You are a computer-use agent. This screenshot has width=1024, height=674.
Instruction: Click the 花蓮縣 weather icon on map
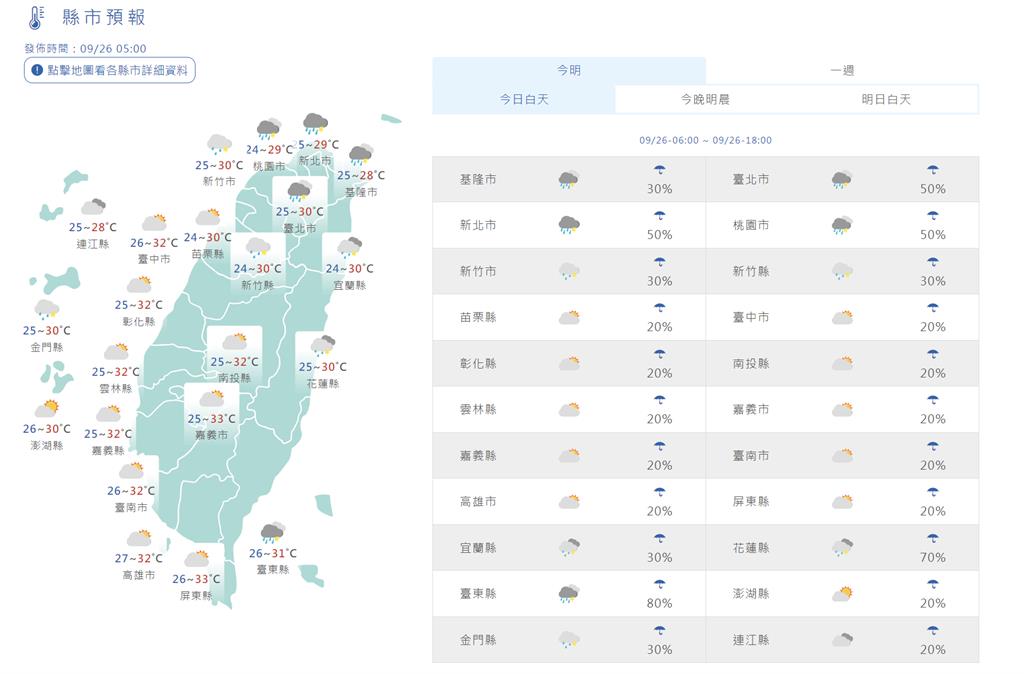pos(323,345)
